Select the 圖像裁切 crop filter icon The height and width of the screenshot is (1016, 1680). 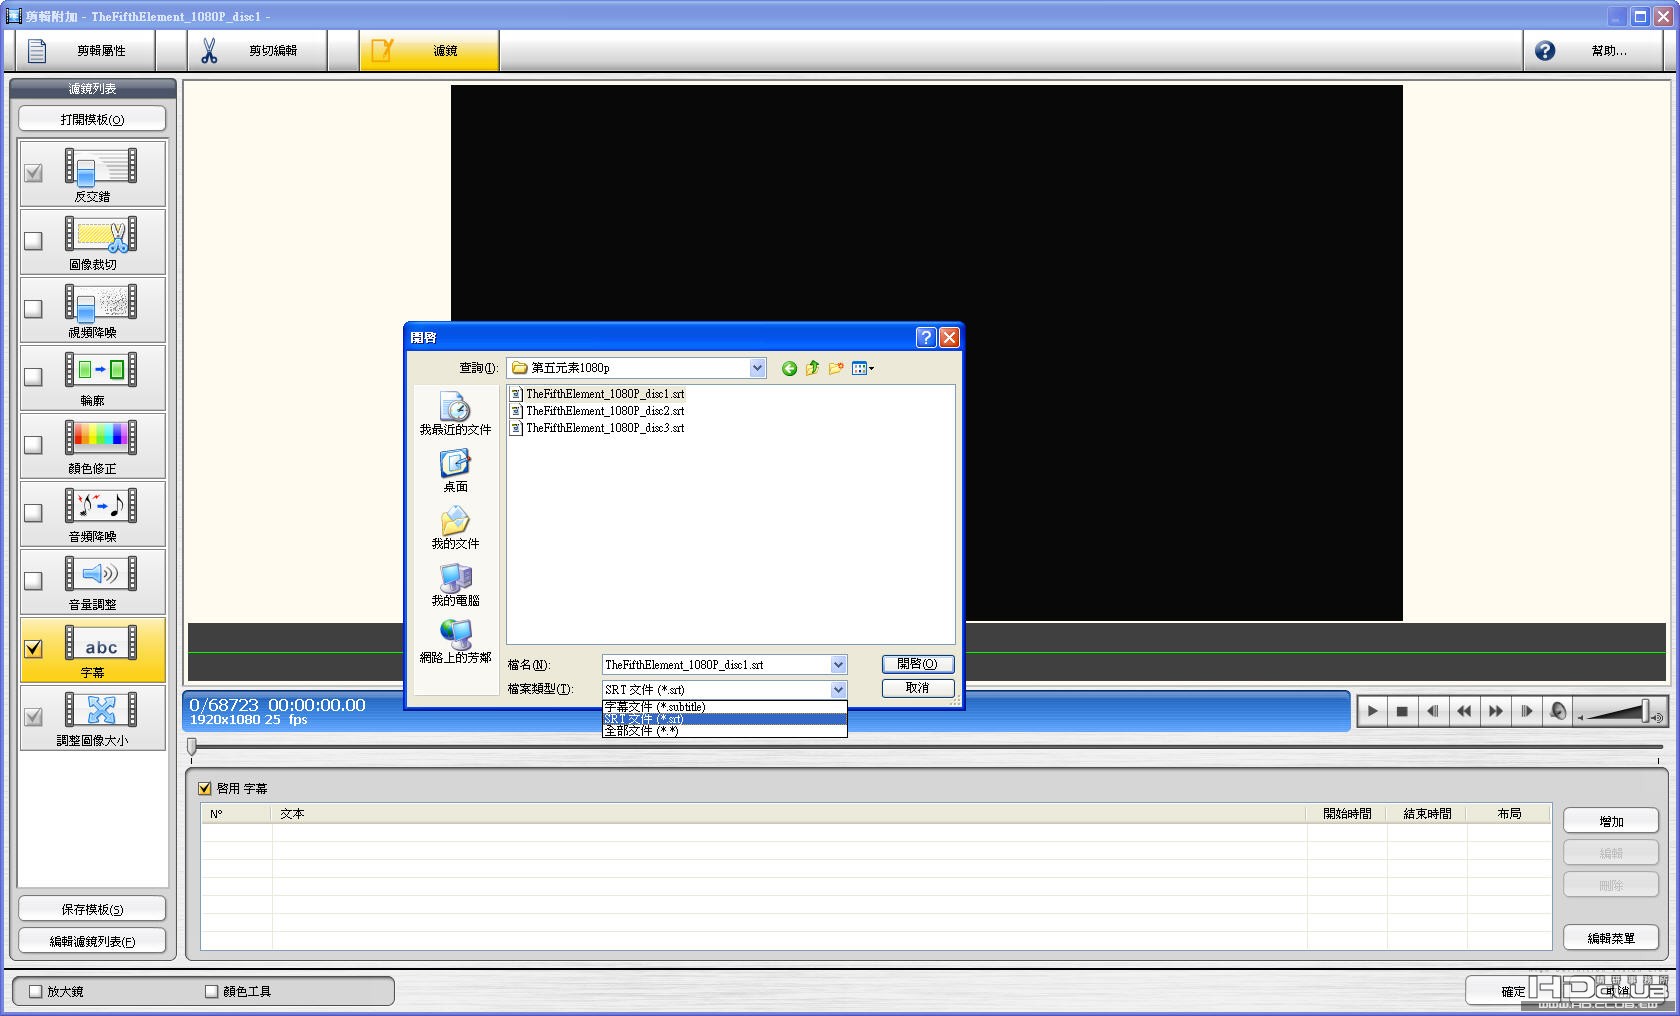(x=101, y=234)
